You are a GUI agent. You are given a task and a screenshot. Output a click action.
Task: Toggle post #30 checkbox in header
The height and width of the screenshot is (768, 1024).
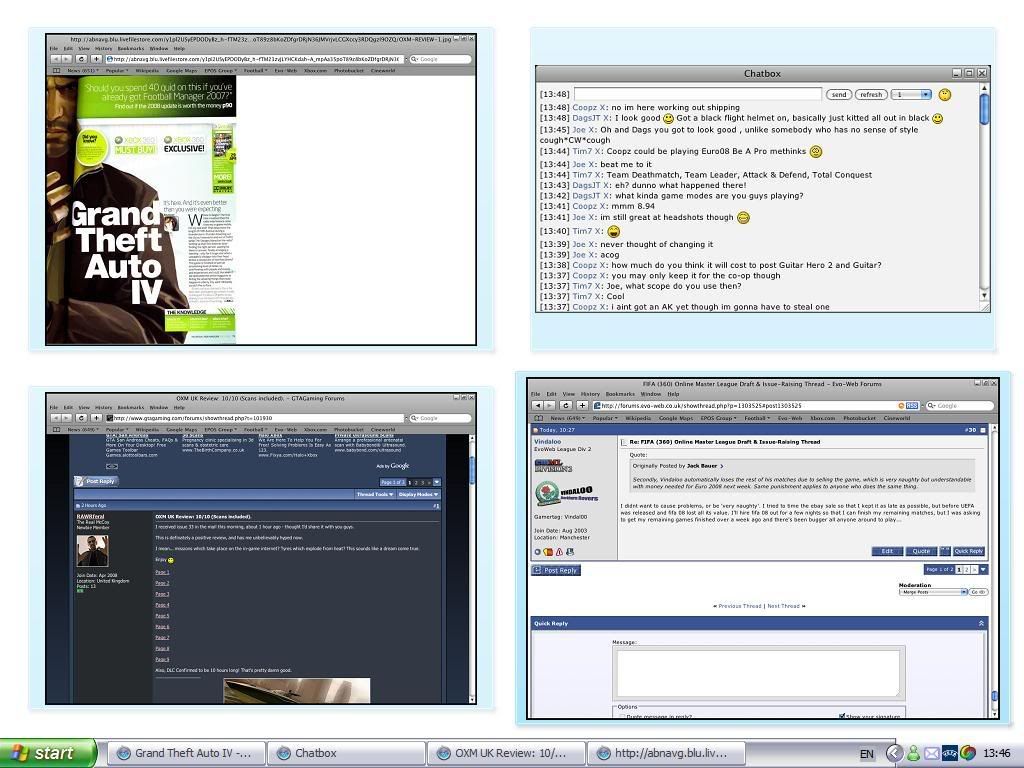(x=981, y=430)
